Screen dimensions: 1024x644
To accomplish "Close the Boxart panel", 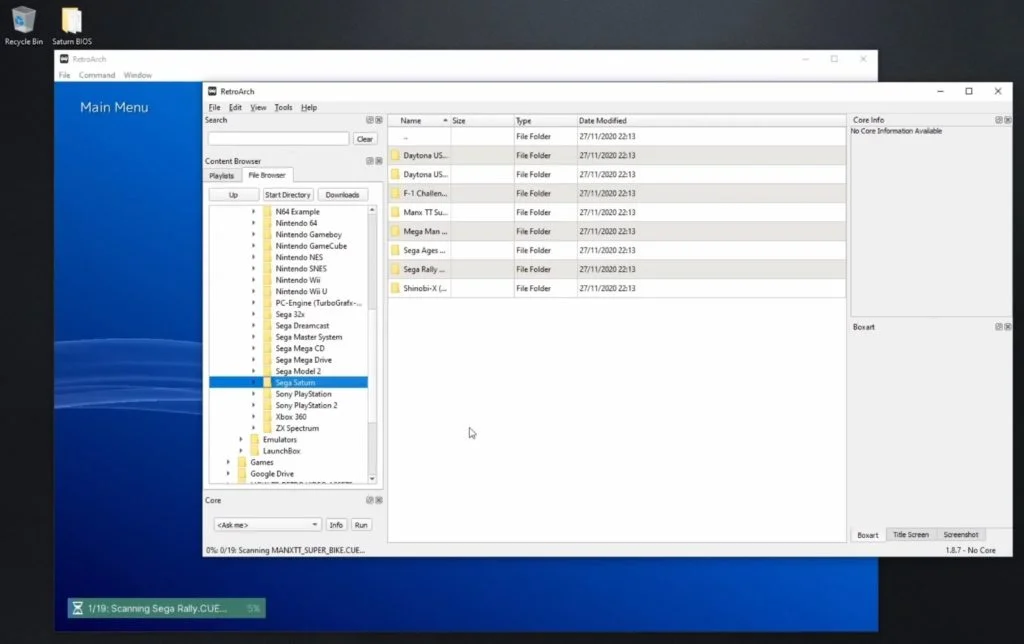I will (x=1008, y=327).
